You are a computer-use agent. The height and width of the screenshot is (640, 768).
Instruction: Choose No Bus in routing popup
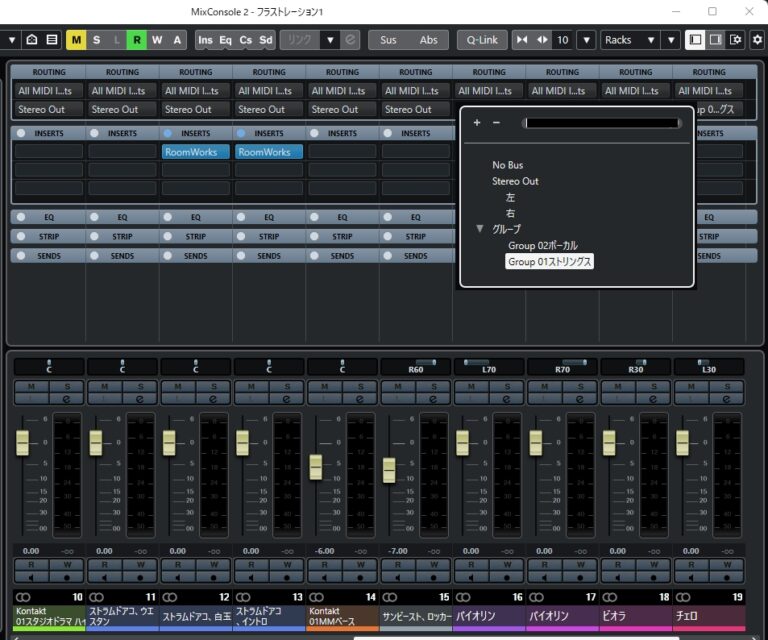(x=507, y=165)
